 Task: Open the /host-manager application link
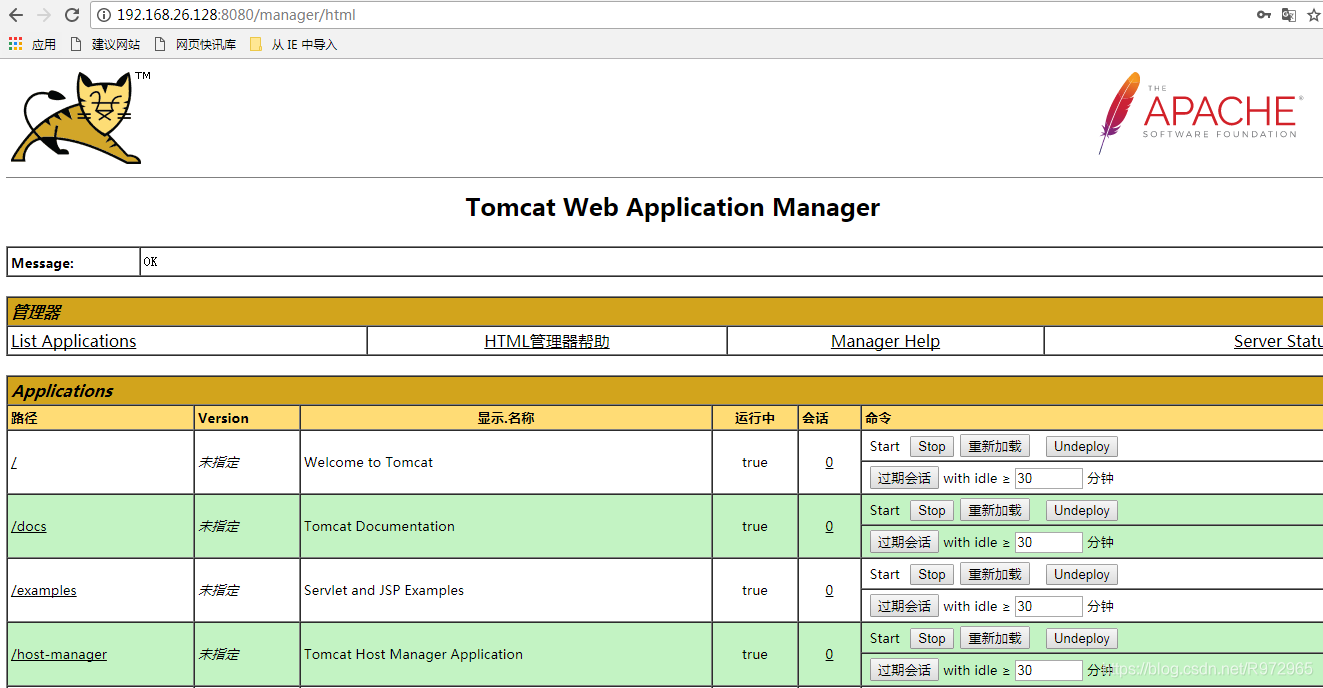coord(59,654)
